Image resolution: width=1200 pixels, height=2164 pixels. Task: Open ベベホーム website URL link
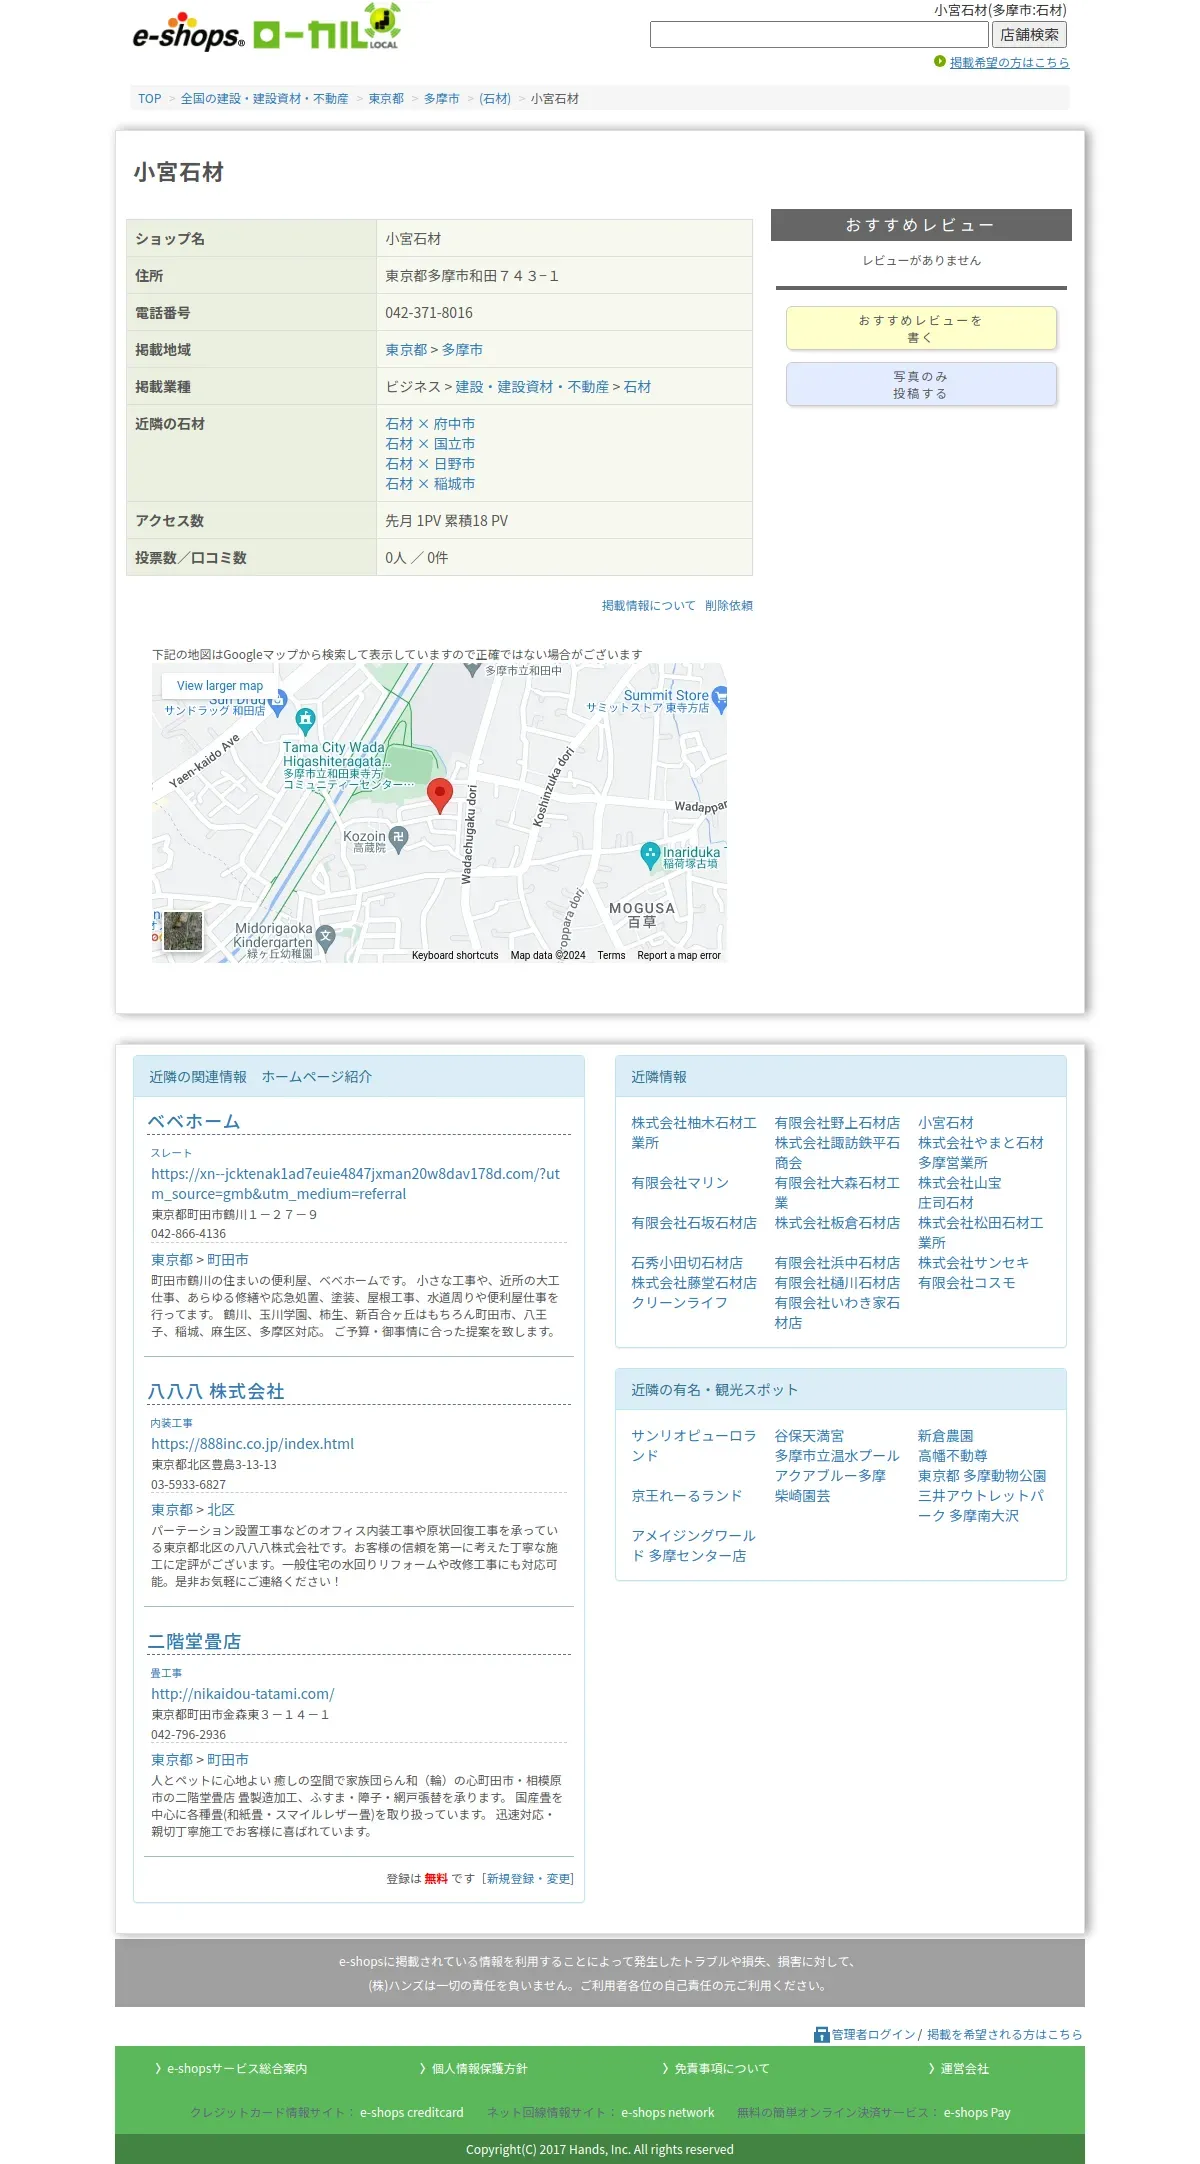click(355, 1184)
